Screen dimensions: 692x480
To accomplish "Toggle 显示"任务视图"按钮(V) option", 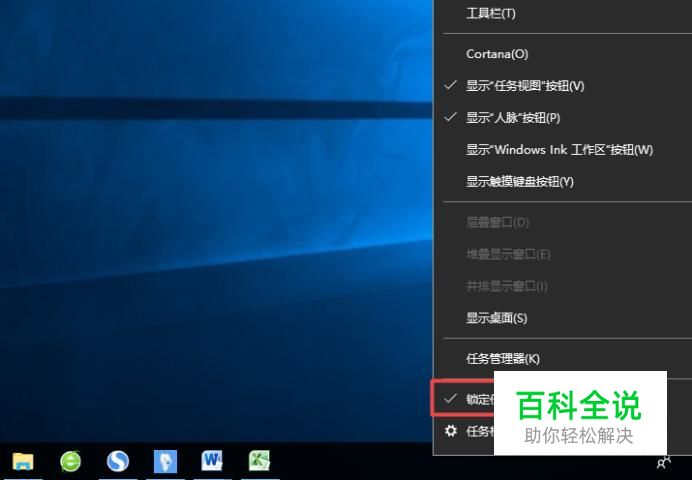I will pyautogui.click(x=563, y=86).
